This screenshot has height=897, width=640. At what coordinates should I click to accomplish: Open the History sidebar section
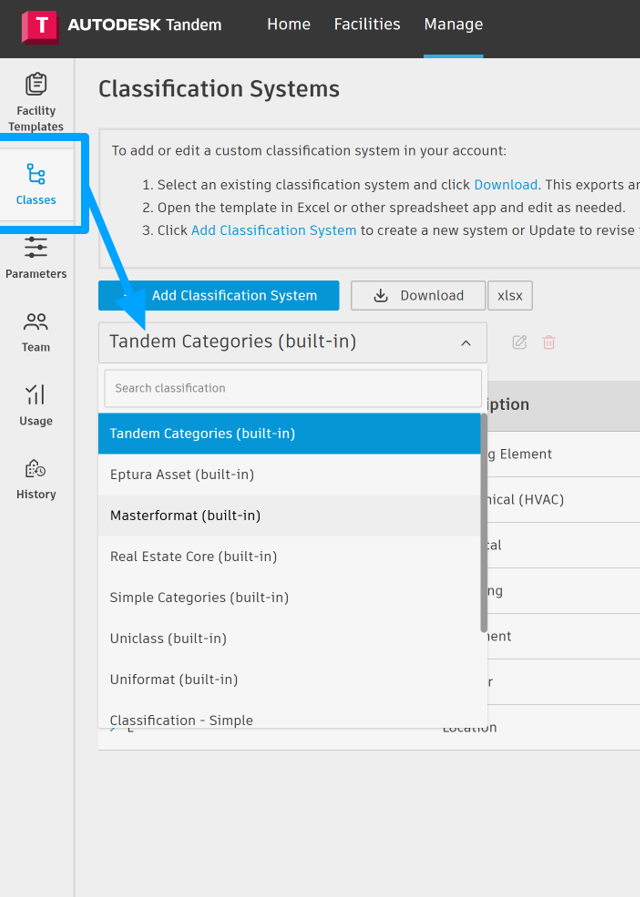click(36, 479)
